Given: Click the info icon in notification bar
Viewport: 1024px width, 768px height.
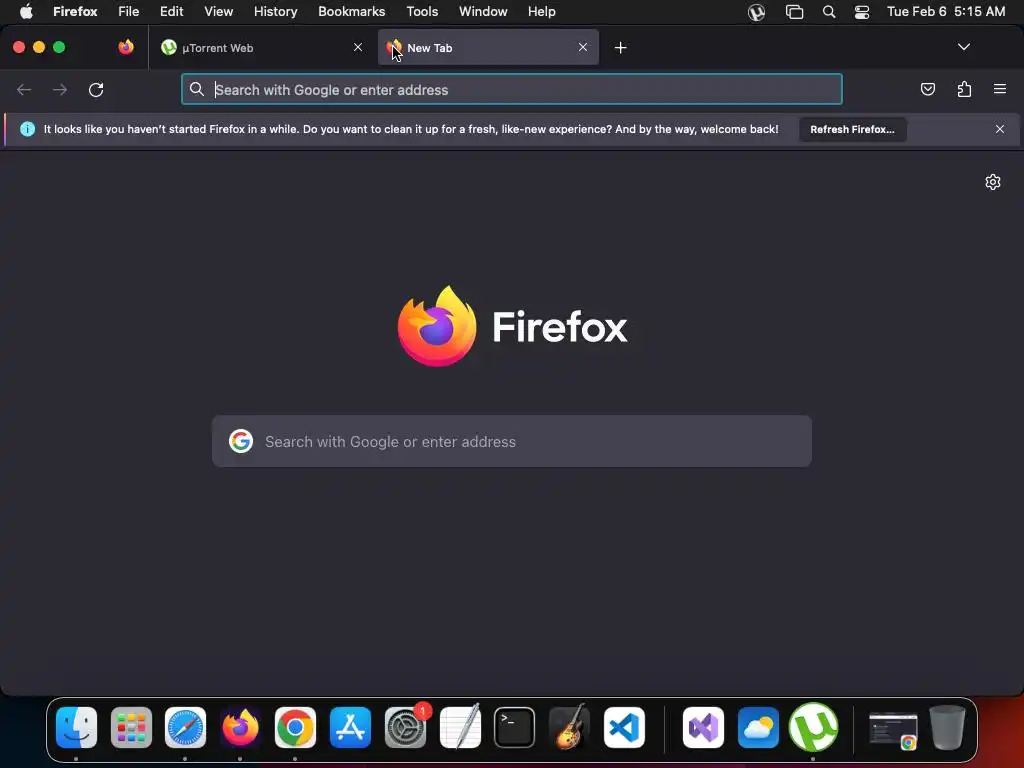Looking at the screenshot, I should tap(27, 129).
